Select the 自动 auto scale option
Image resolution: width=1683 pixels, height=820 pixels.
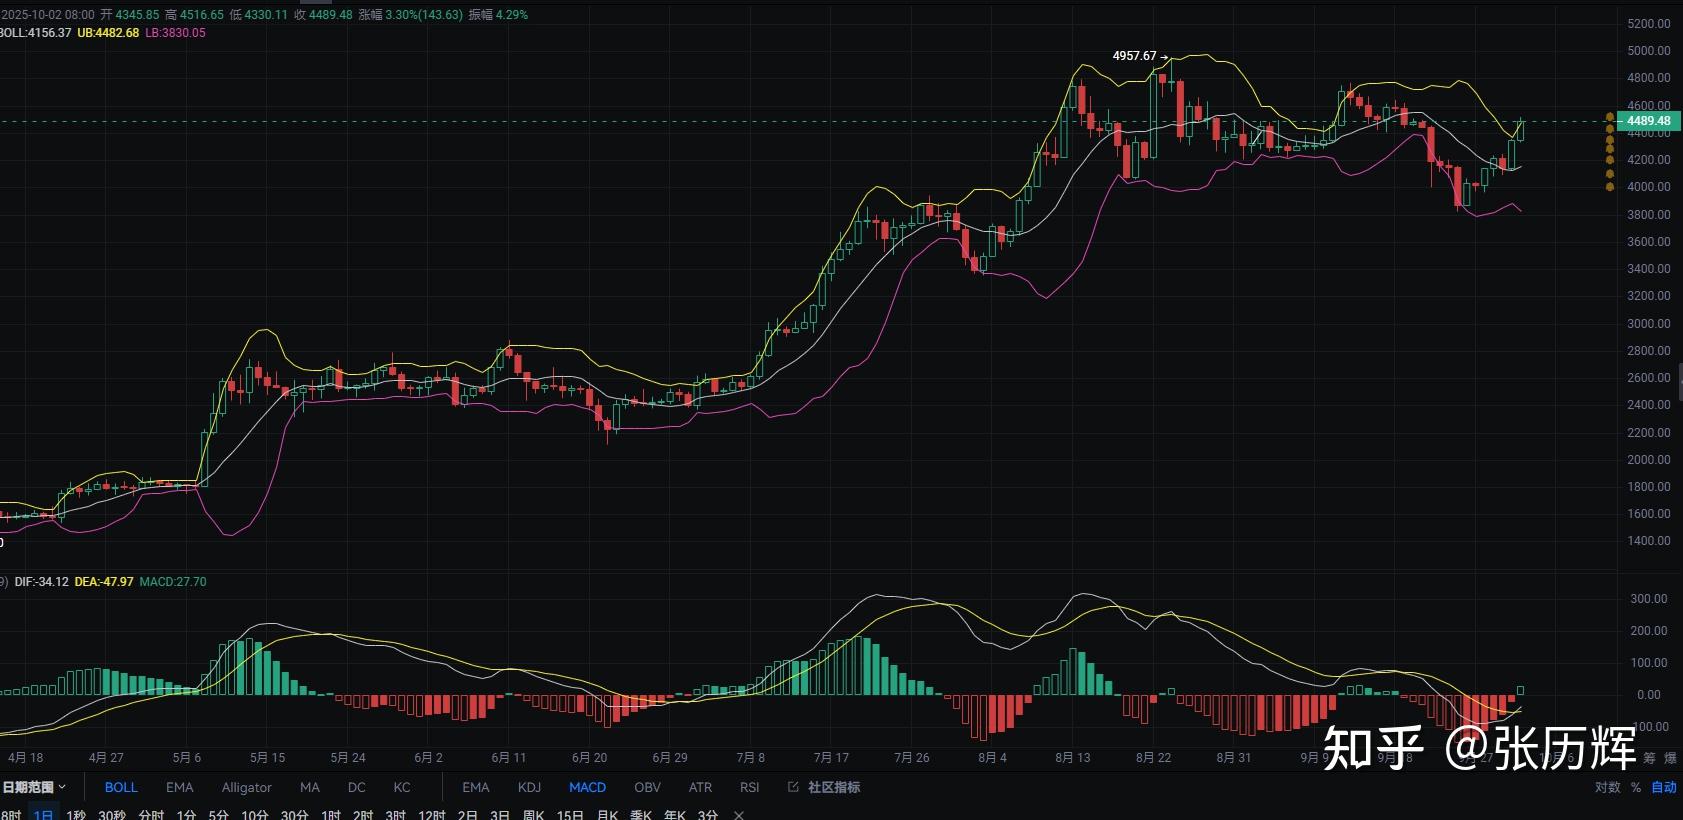[x=1663, y=787]
